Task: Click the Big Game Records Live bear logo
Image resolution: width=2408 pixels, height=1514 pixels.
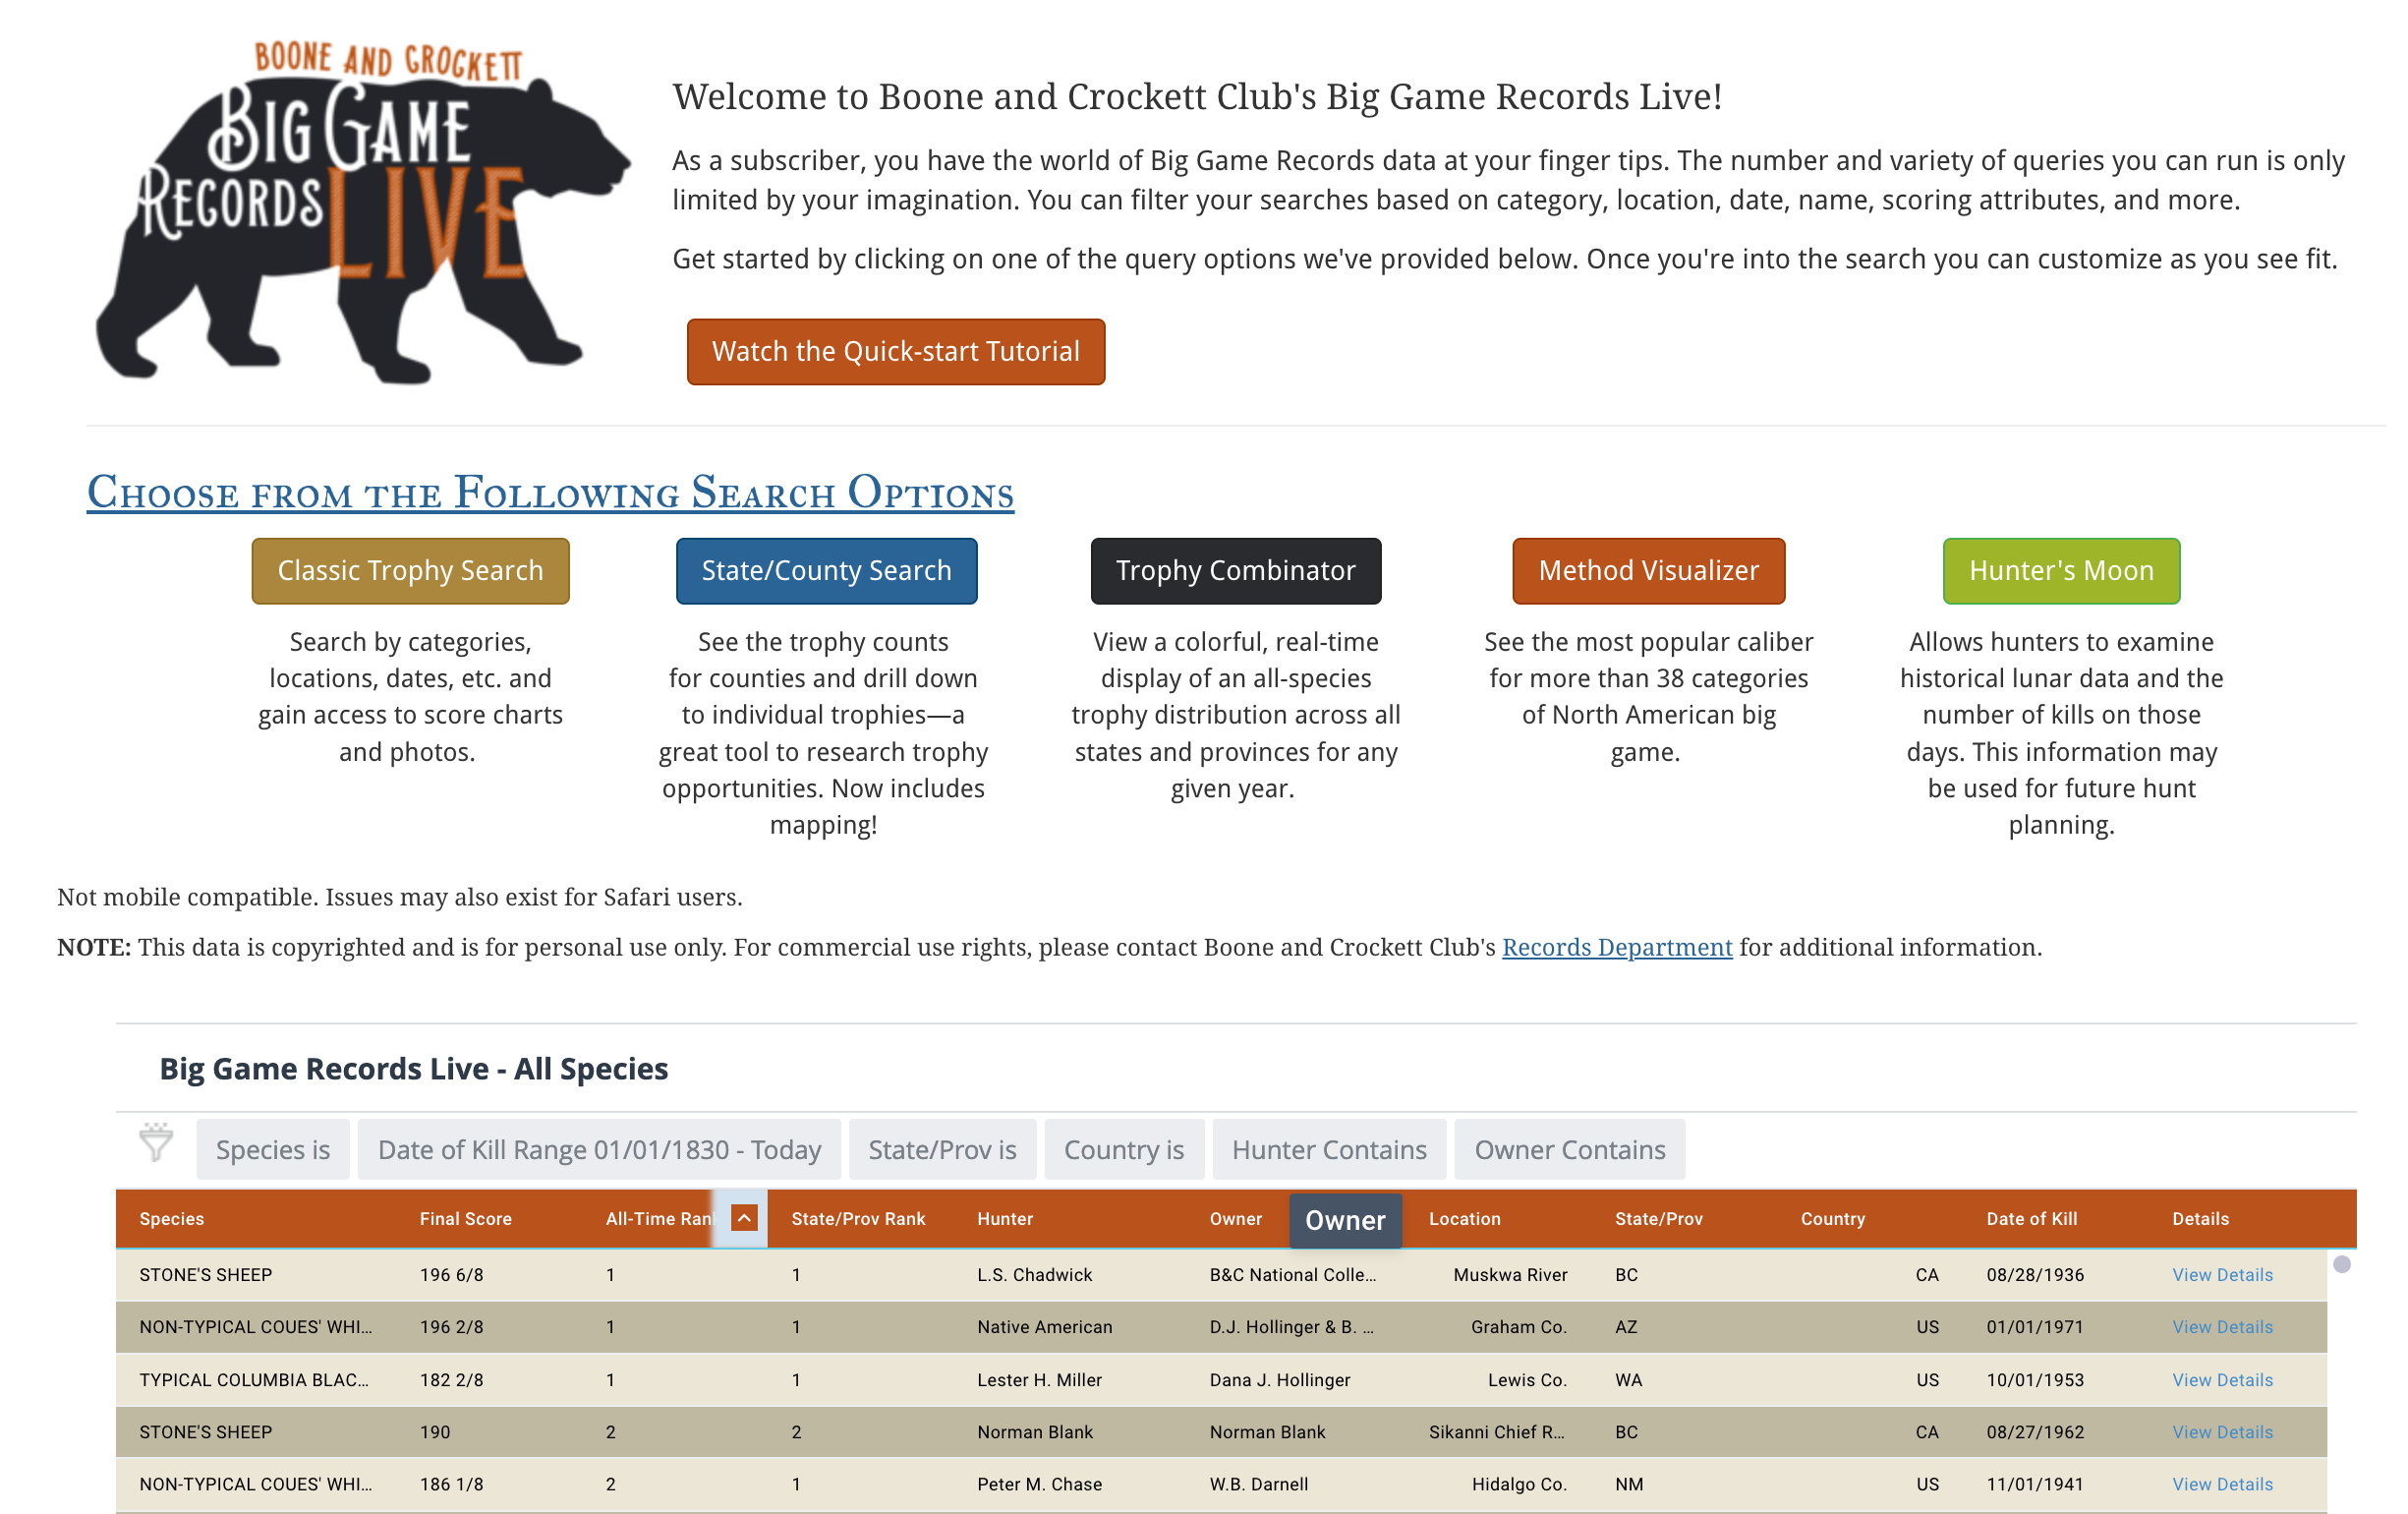Action: tap(360, 212)
